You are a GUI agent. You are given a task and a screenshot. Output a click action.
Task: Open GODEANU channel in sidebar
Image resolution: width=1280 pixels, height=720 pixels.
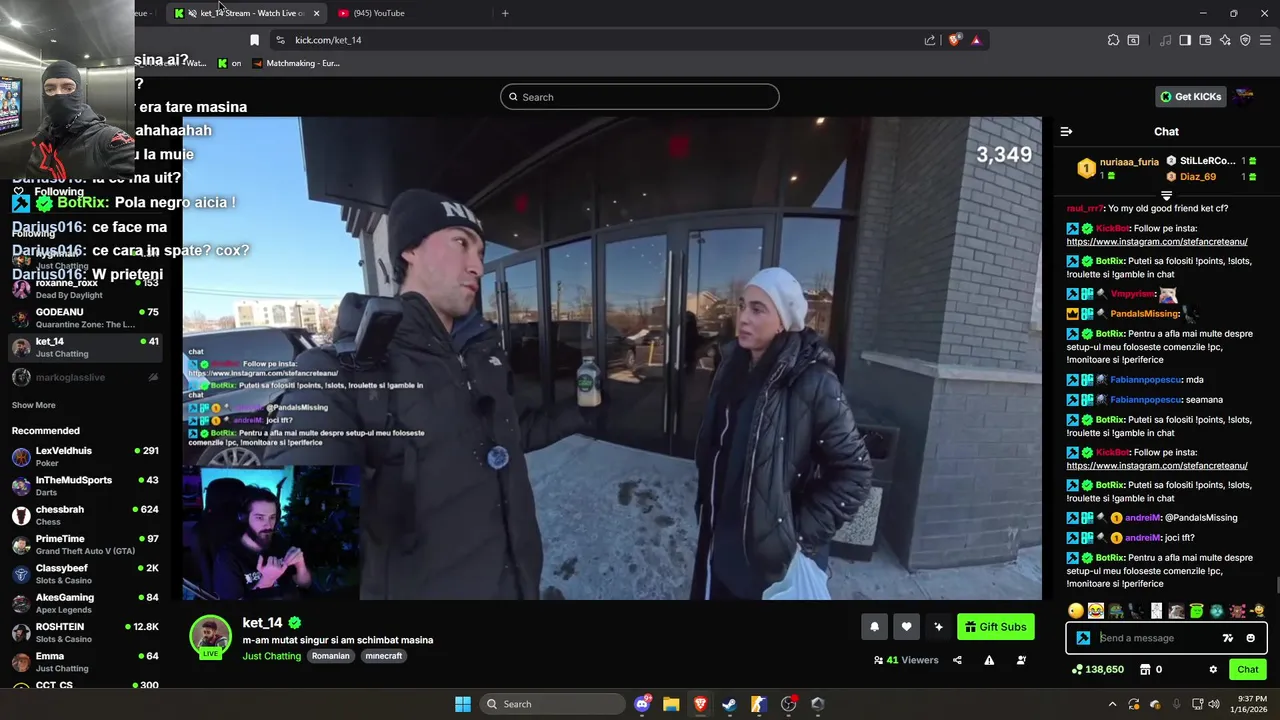point(84,318)
